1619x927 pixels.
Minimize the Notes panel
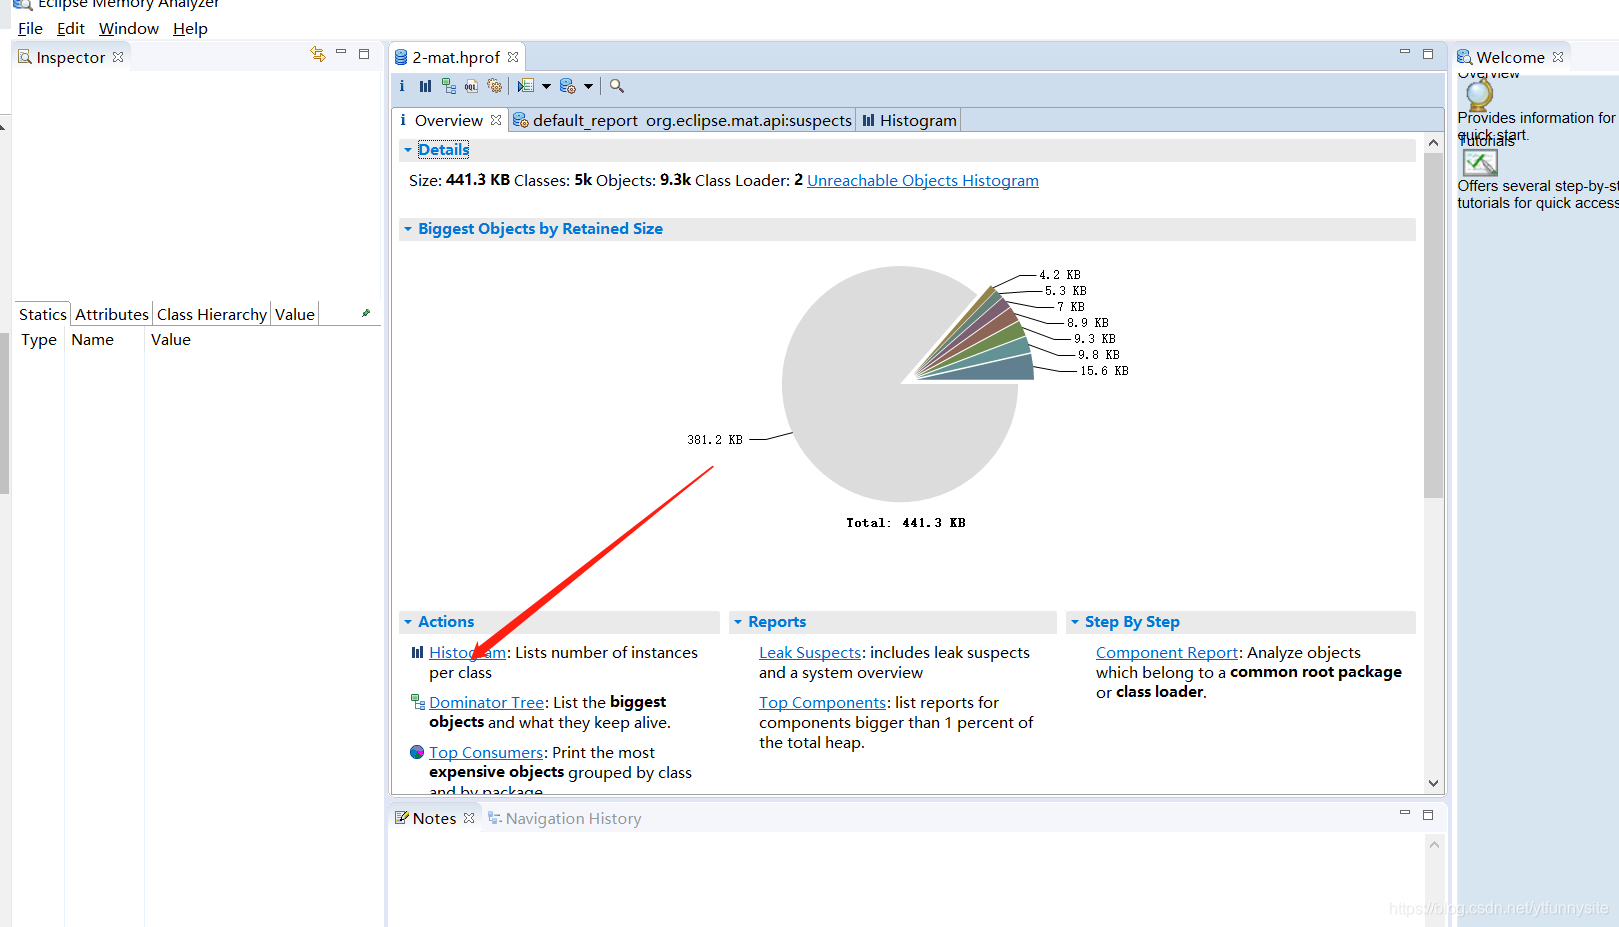tap(1405, 813)
